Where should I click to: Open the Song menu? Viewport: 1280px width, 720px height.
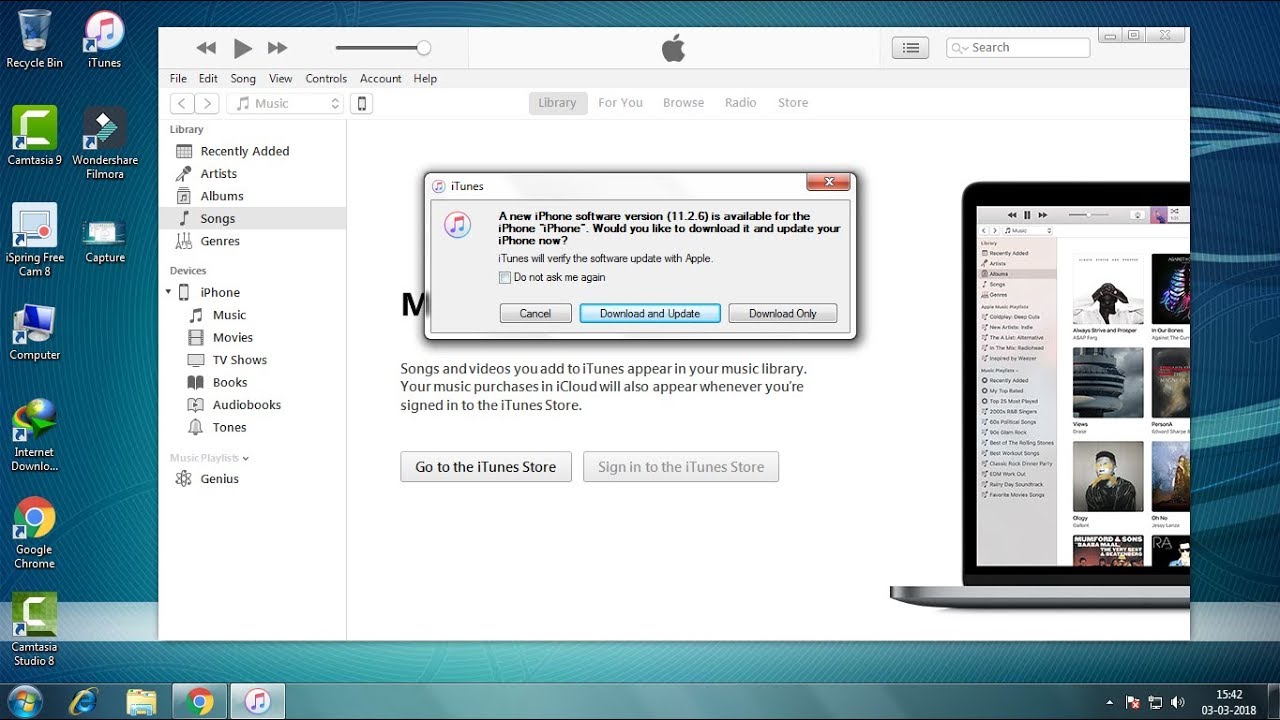coord(243,78)
